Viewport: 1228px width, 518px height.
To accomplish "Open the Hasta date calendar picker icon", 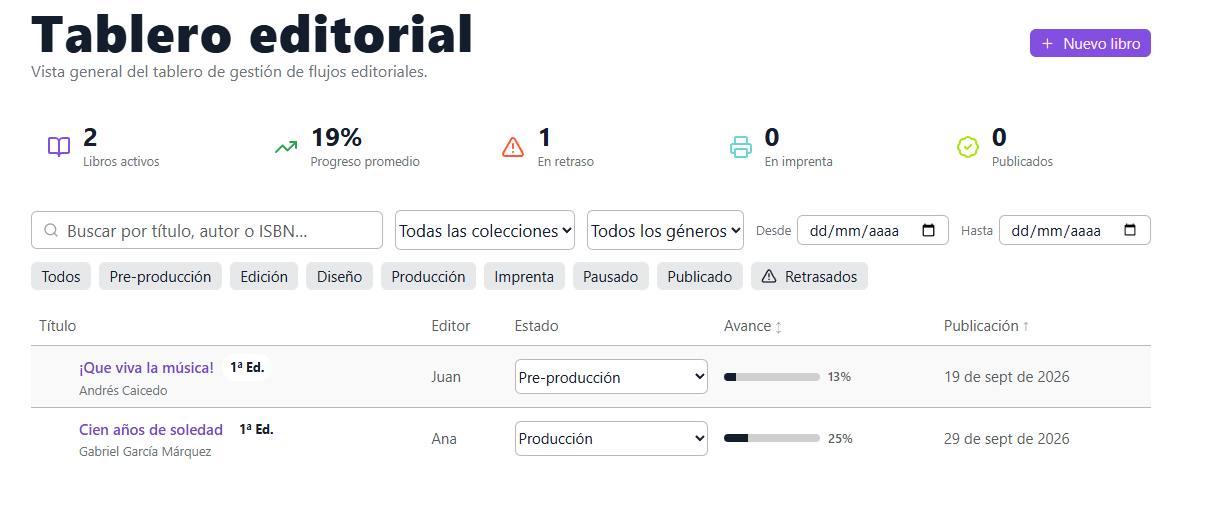I will click(x=1130, y=230).
